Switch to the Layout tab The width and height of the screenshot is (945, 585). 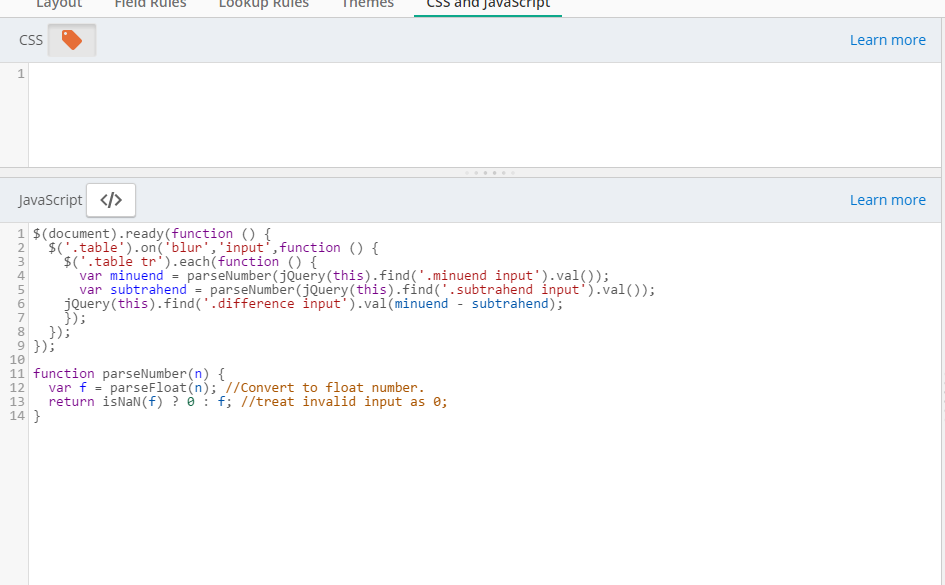pos(59,5)
